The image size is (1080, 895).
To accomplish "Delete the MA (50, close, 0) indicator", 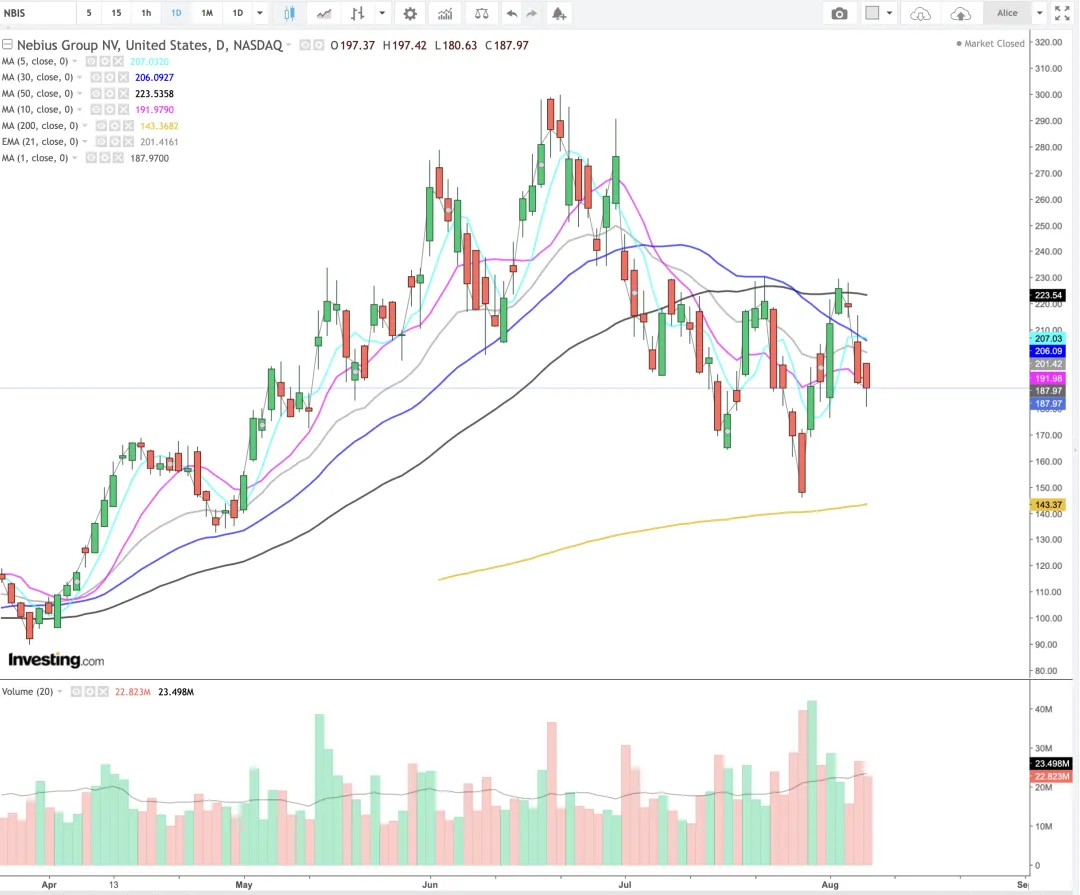I will (x=123, y=94).
